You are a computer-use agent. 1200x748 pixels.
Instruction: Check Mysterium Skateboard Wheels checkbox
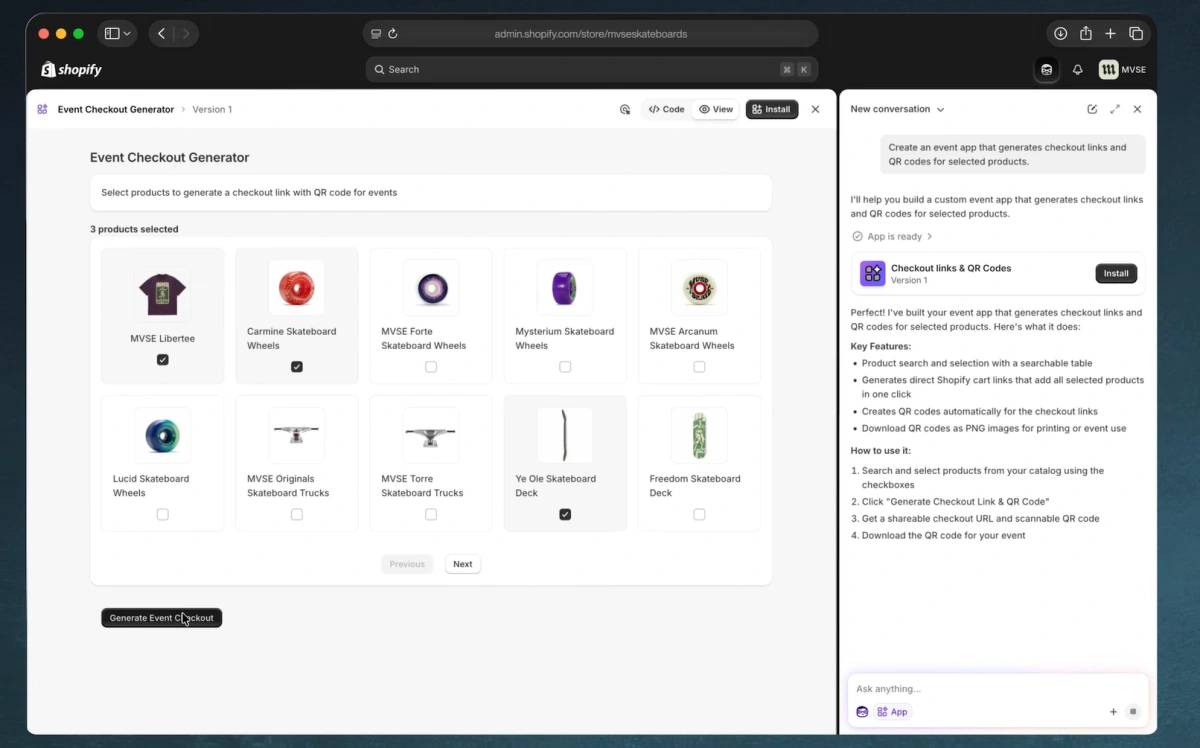tap(565, 367)
